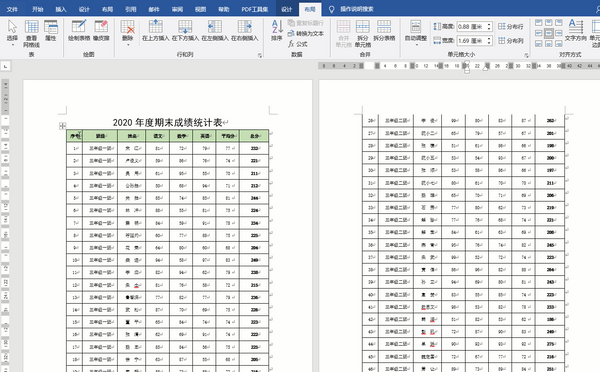The image size is (600, 372).
Task: Activate the 橡皮擦 eraser tool
Action: pyautogui.click(x=101, y=30)
